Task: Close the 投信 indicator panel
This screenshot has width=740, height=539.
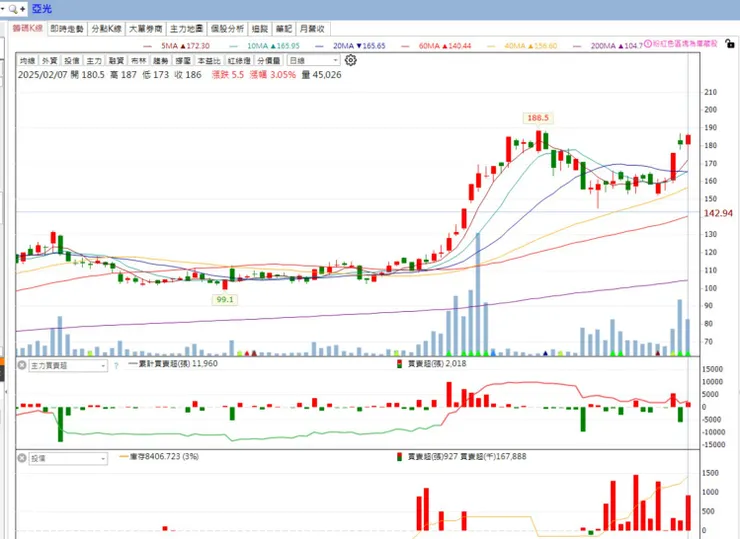Action: click(x=22, y=458)
